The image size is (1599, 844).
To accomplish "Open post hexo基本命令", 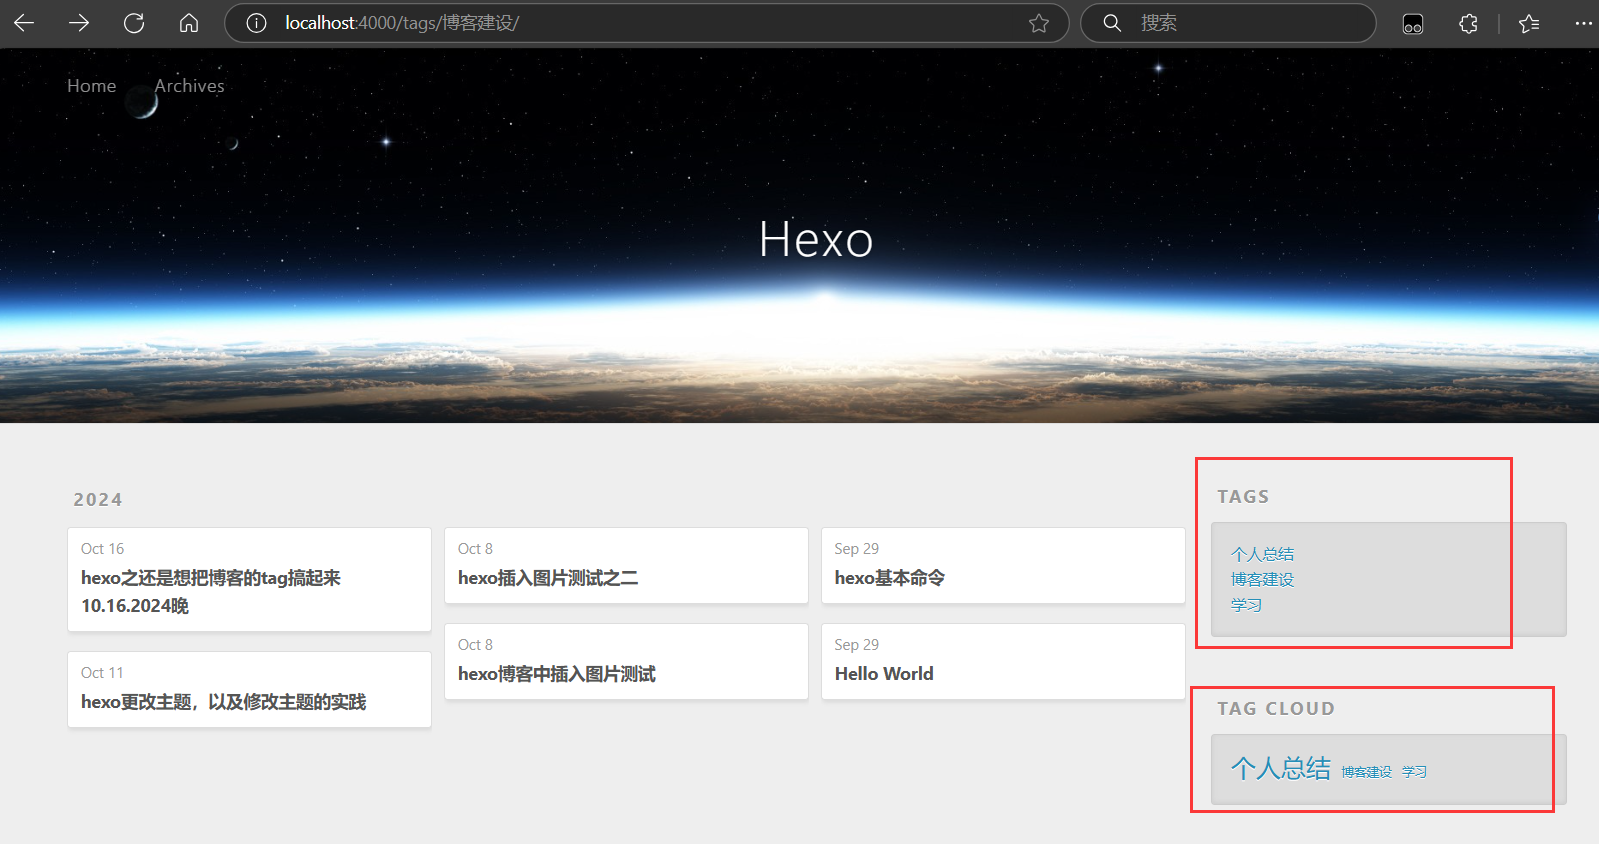I will pos(890,578).
